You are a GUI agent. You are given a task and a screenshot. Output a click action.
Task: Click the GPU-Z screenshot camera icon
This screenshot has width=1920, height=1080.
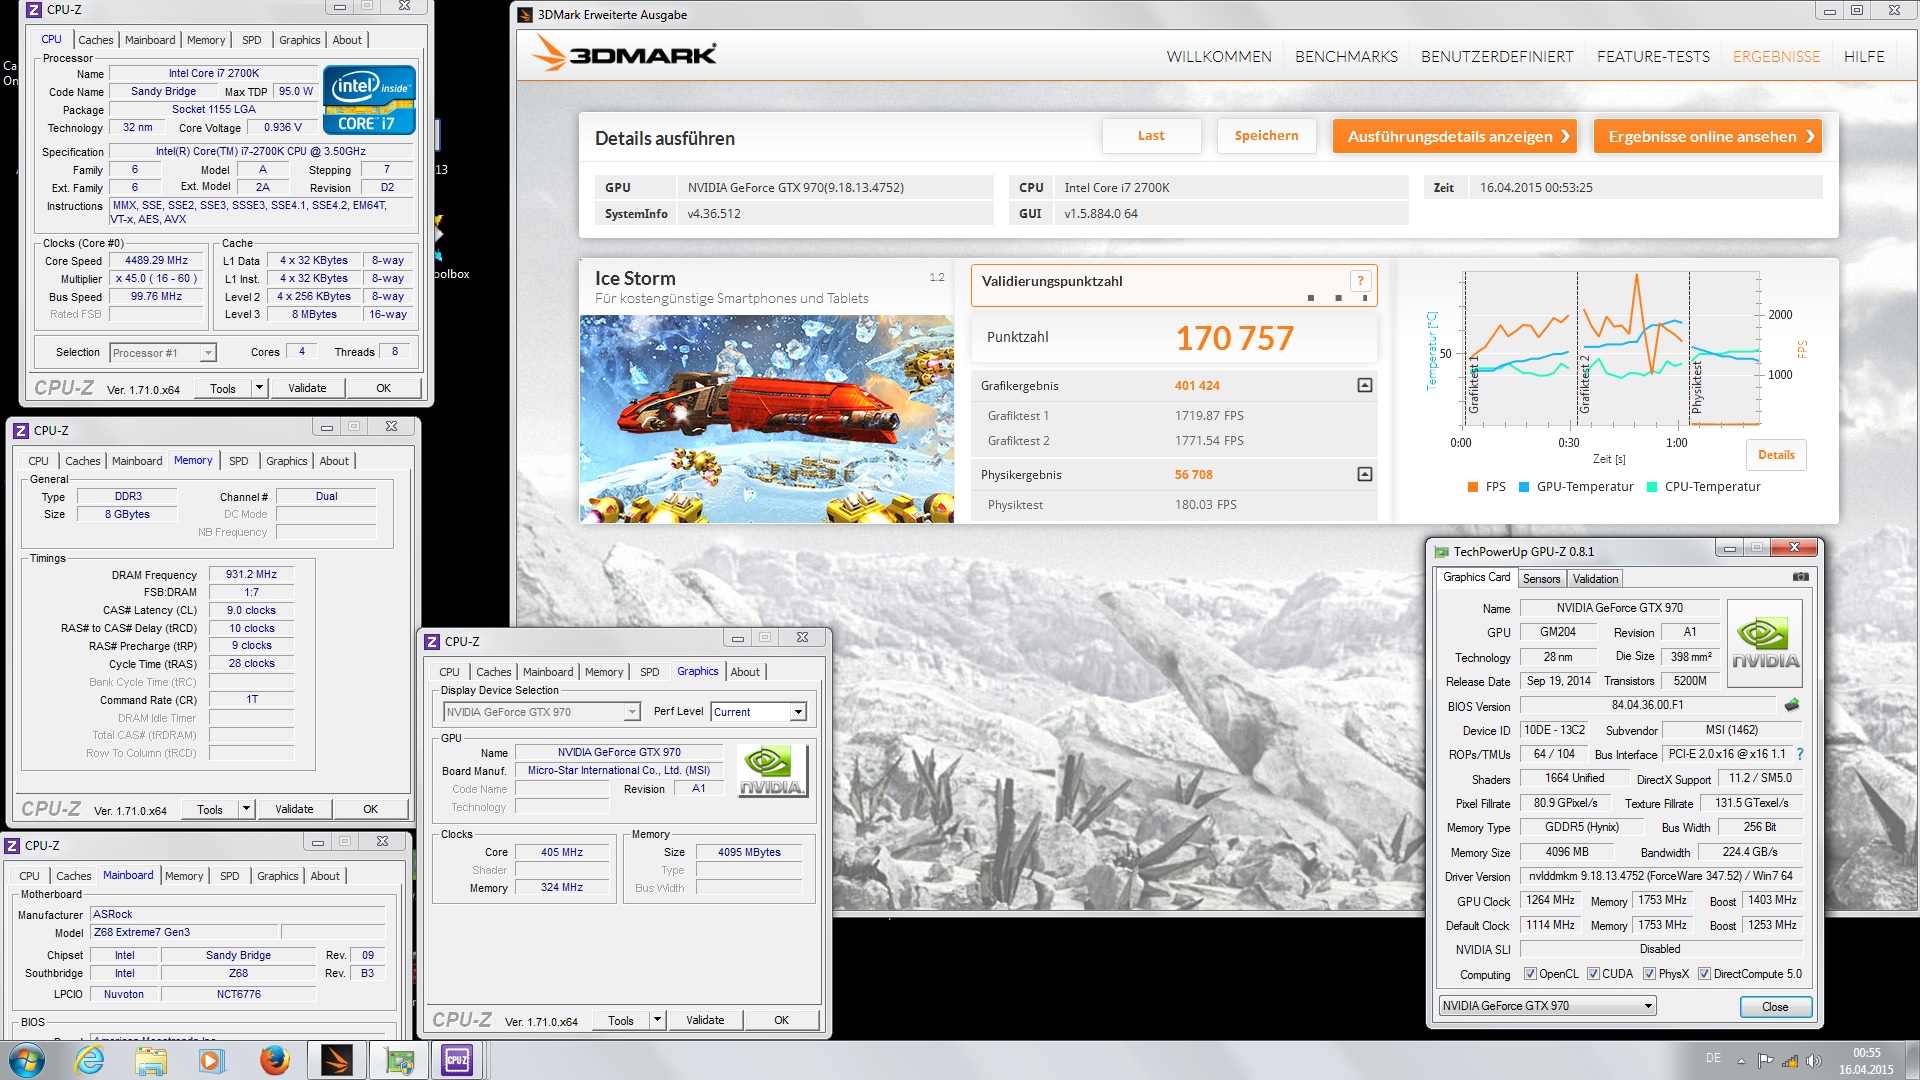(1800, 577)
